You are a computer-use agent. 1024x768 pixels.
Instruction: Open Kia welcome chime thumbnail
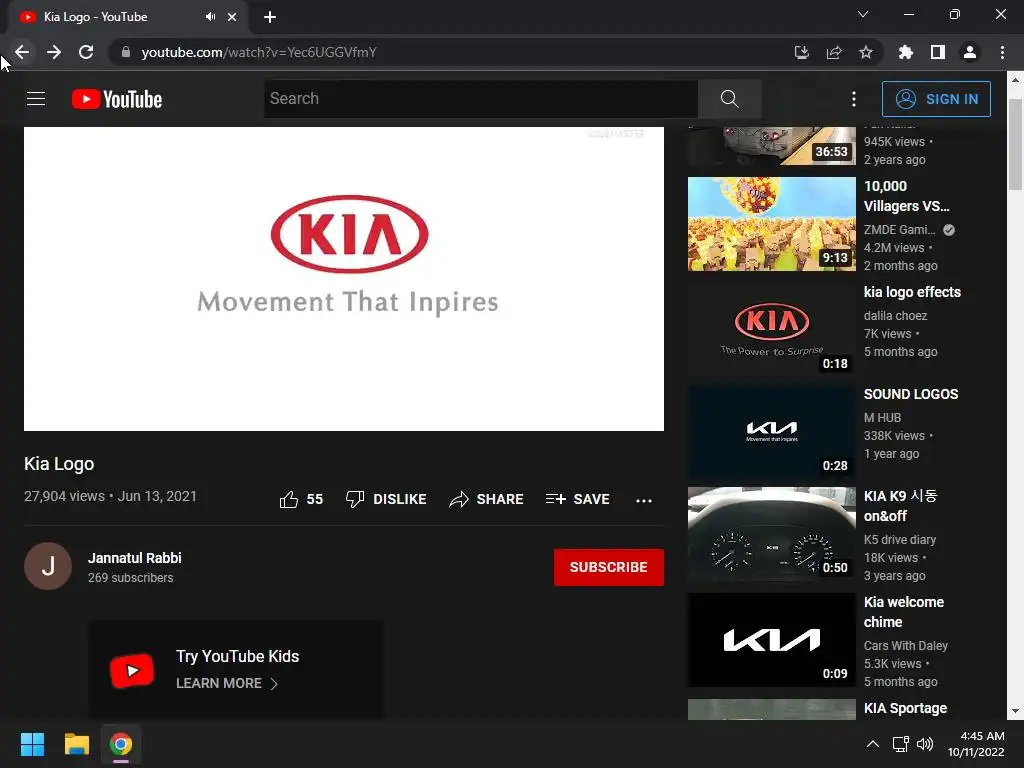click(x=771, y=640)
